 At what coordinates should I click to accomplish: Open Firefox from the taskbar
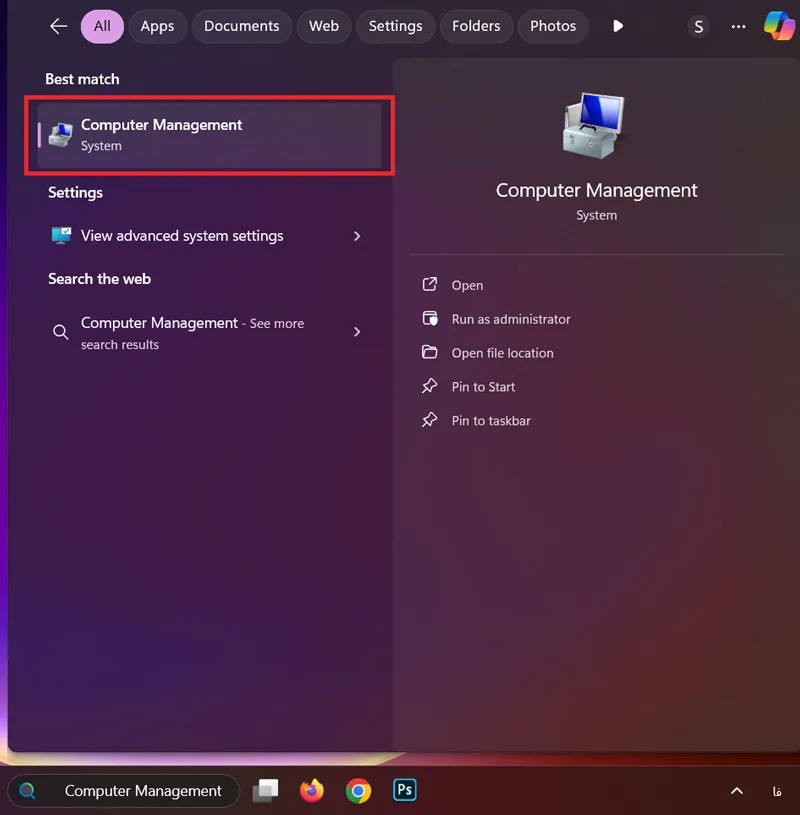(x=312, y=791)
